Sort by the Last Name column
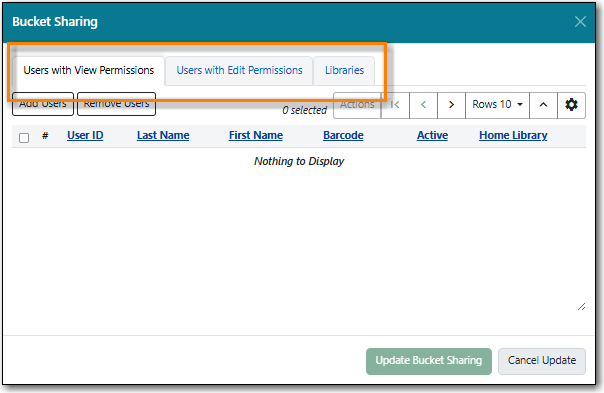This screenshot has width=604, height=393. point(163,135)
